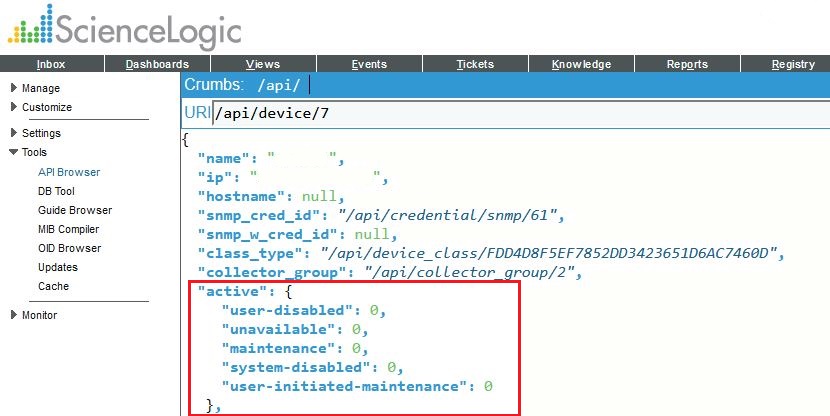Click the /api/ breadcrumb link
This screenshot has height=416, width=830.
click(279, 85)
